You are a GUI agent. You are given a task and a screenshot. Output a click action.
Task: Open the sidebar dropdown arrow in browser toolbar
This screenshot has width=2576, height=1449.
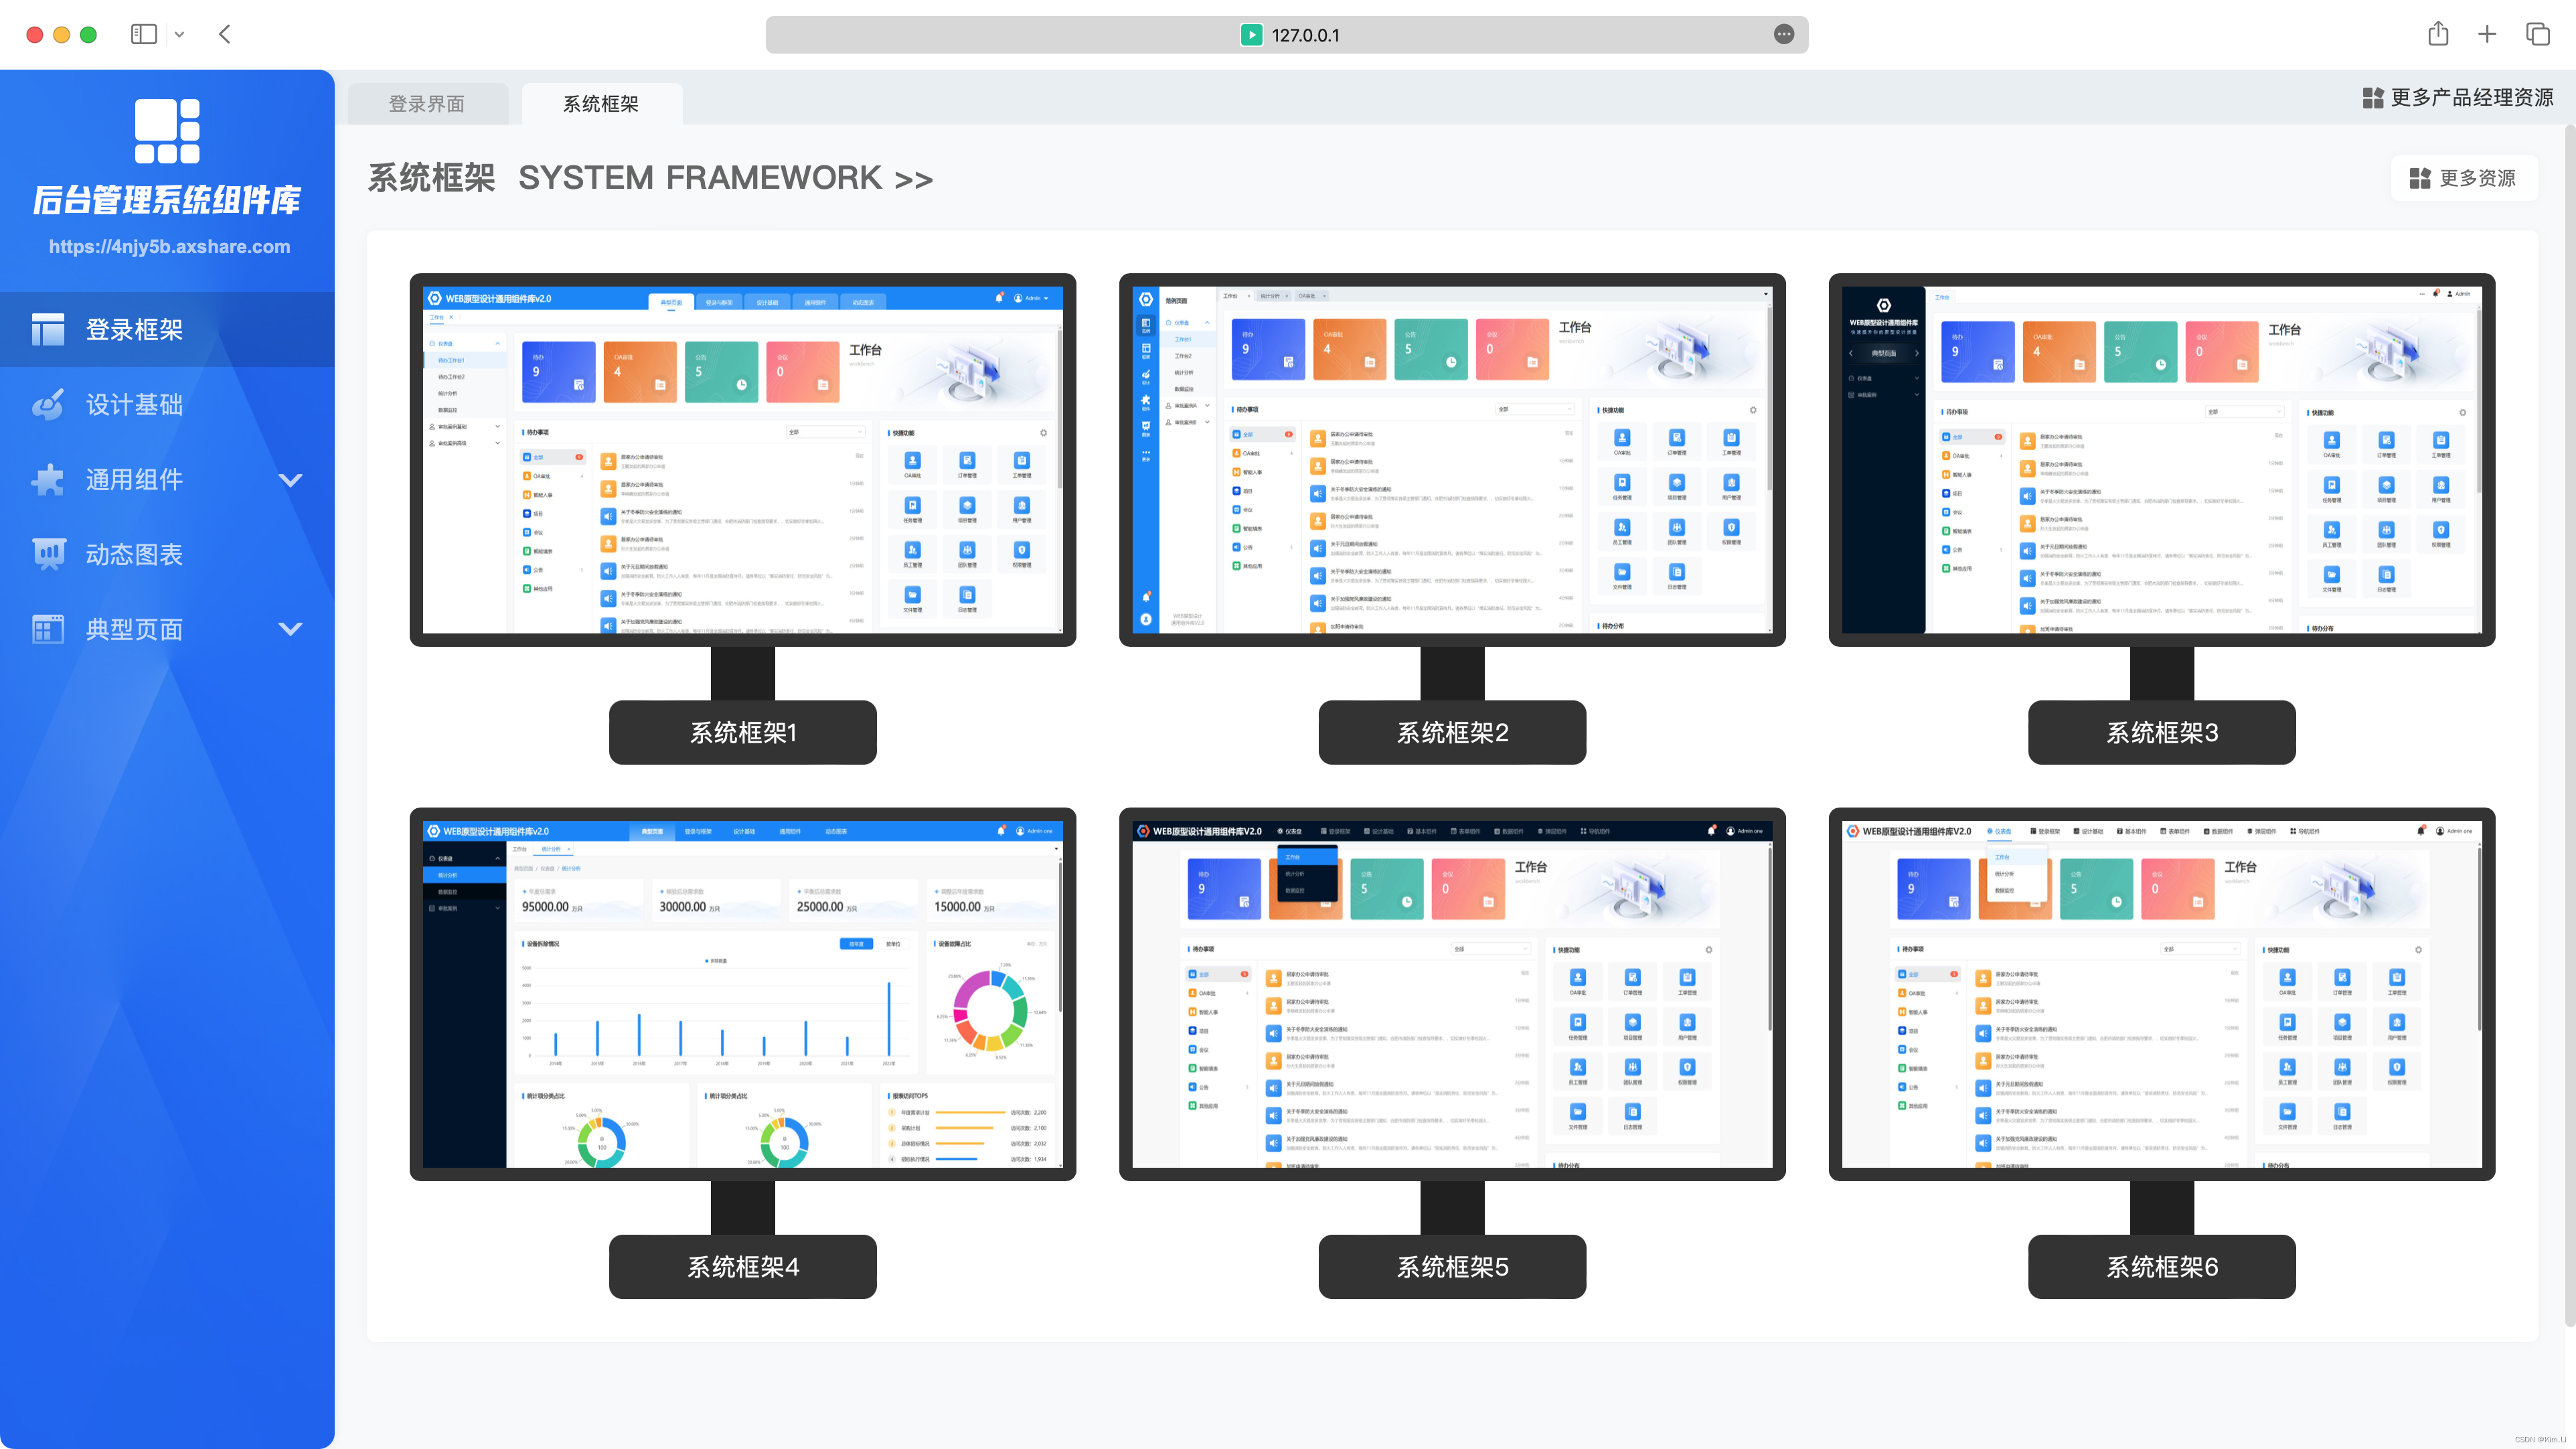179,34
